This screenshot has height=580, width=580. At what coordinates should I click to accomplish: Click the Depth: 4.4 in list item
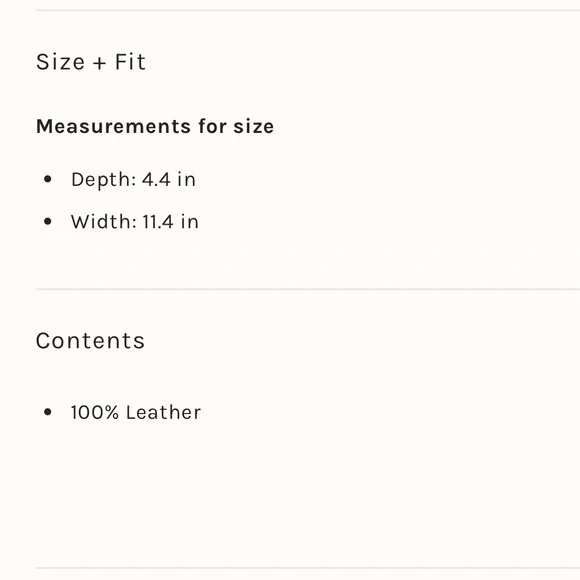(x=133, y=180)
